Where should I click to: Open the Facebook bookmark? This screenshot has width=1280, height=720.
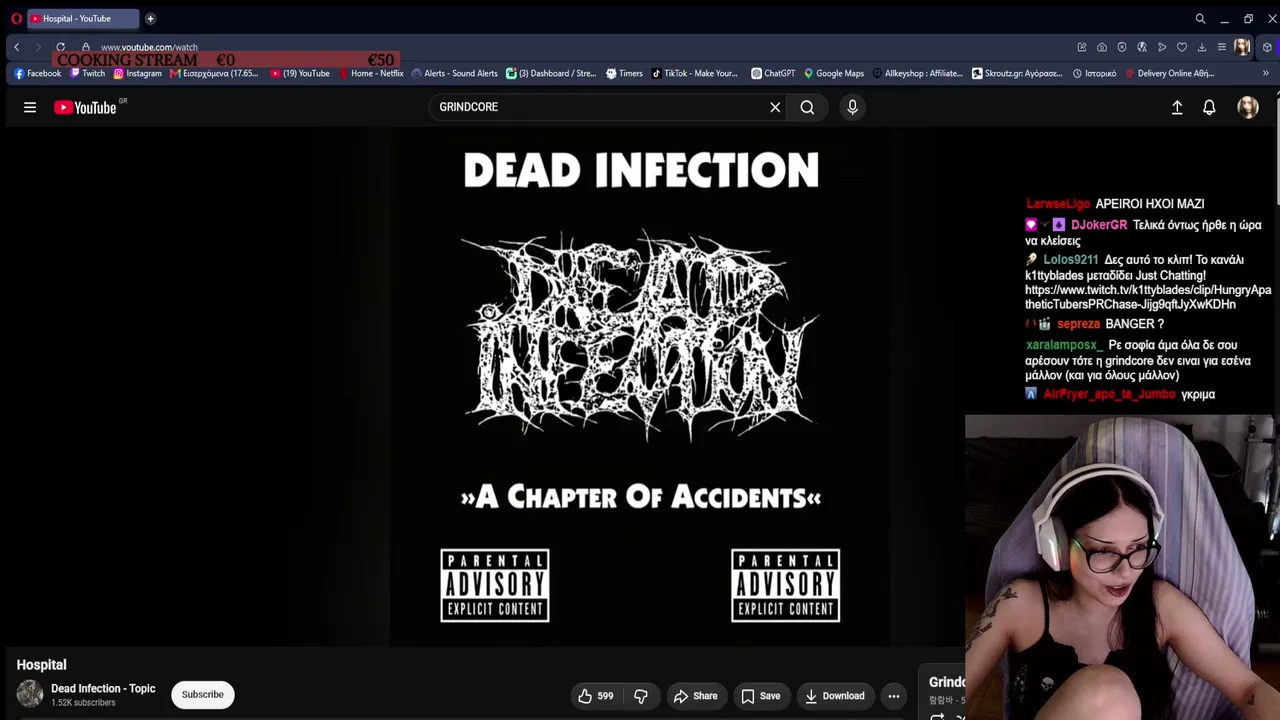(x=38, y=73)
